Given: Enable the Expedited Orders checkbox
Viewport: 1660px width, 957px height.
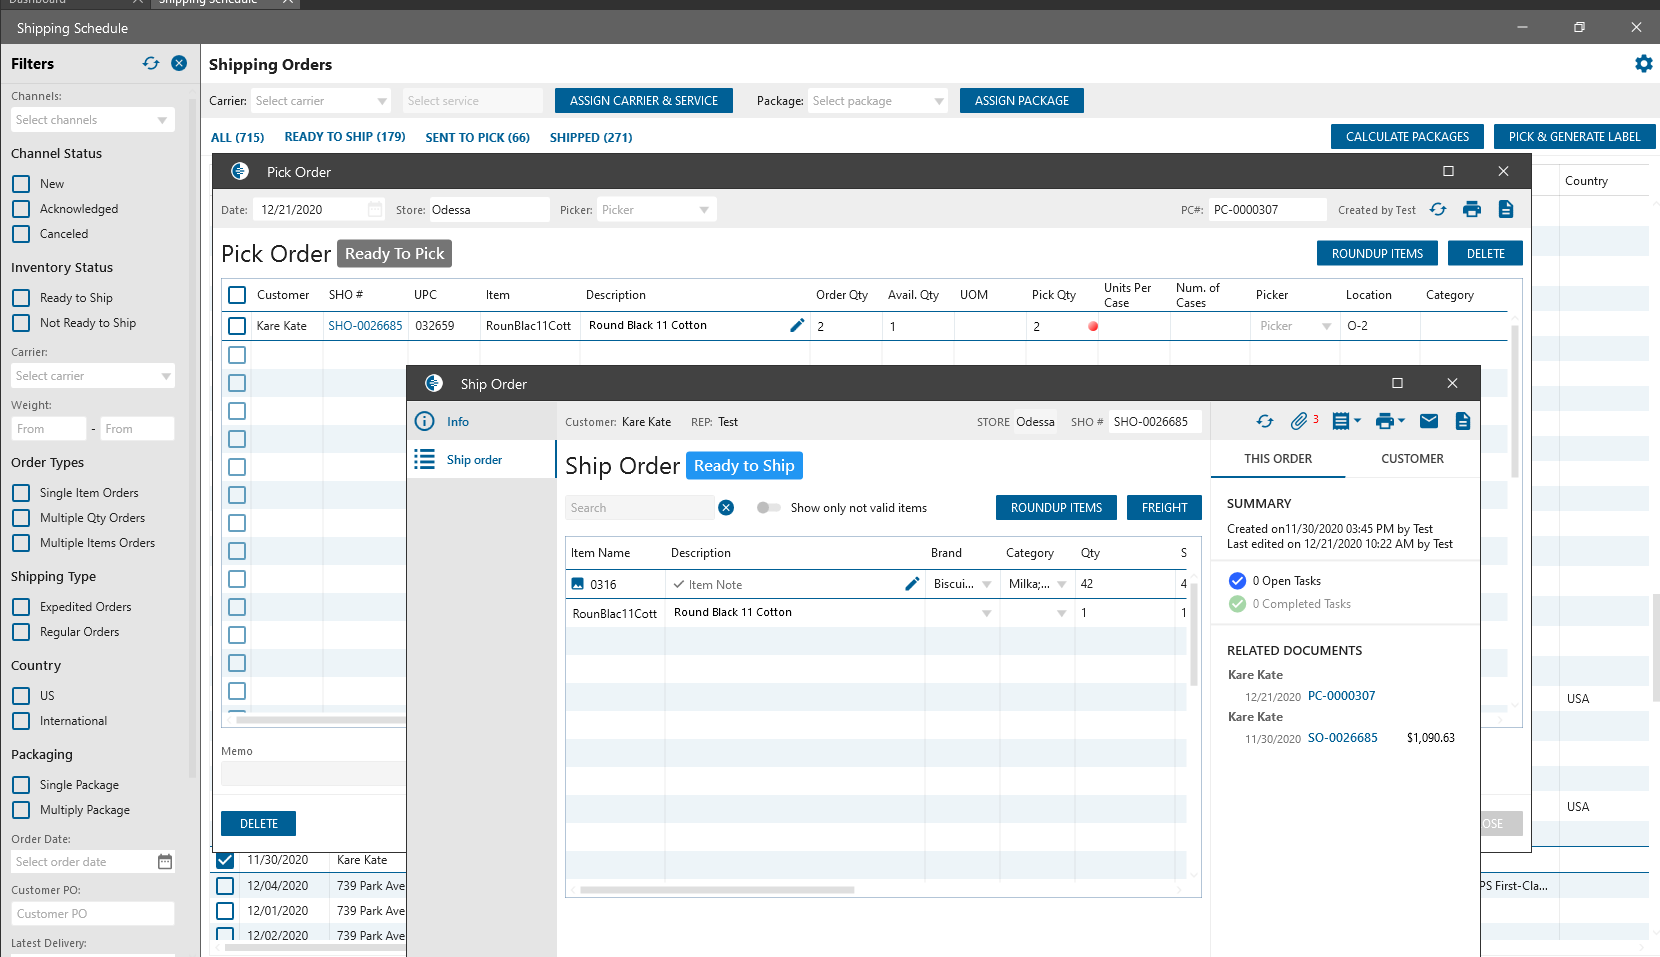Looking at the screenshot, I should 21,607.
